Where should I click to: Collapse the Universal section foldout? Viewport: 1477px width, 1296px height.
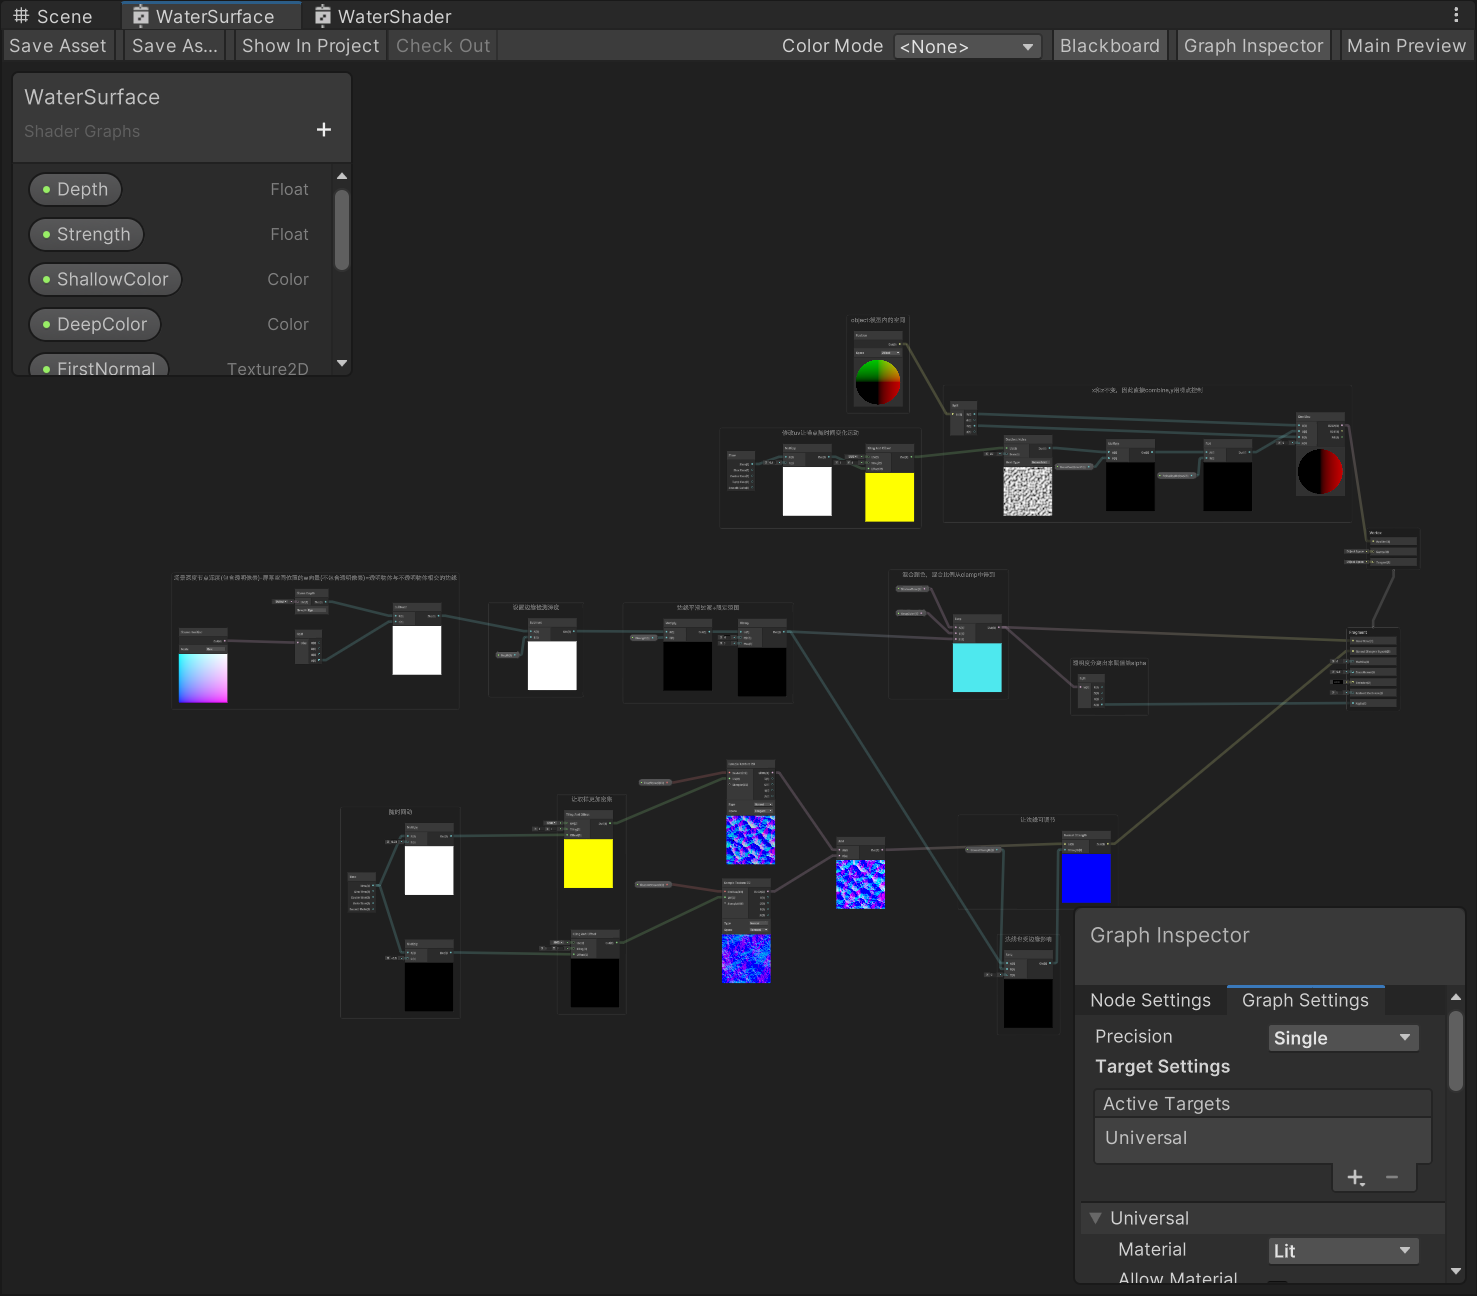pyautogui.click(x=1096, y=1218)
